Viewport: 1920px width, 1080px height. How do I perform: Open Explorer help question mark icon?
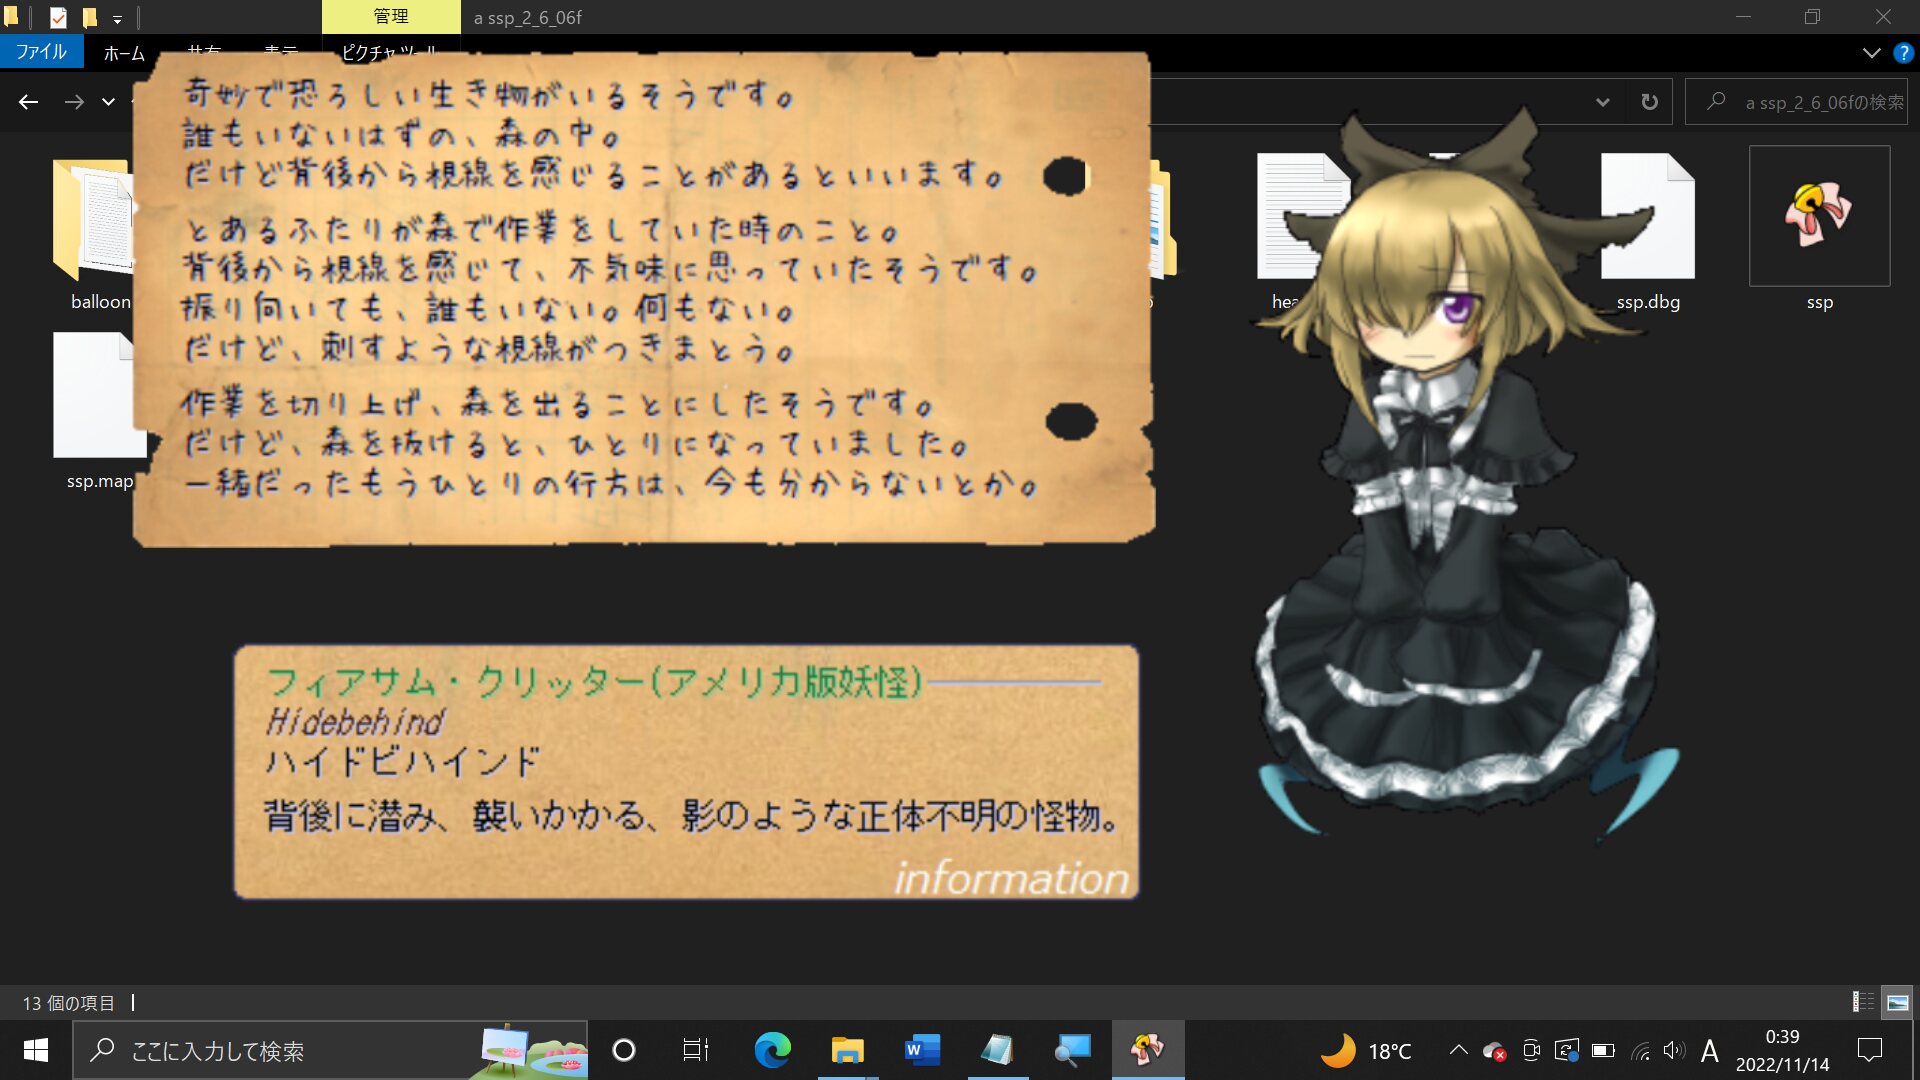click(1903, 53)
